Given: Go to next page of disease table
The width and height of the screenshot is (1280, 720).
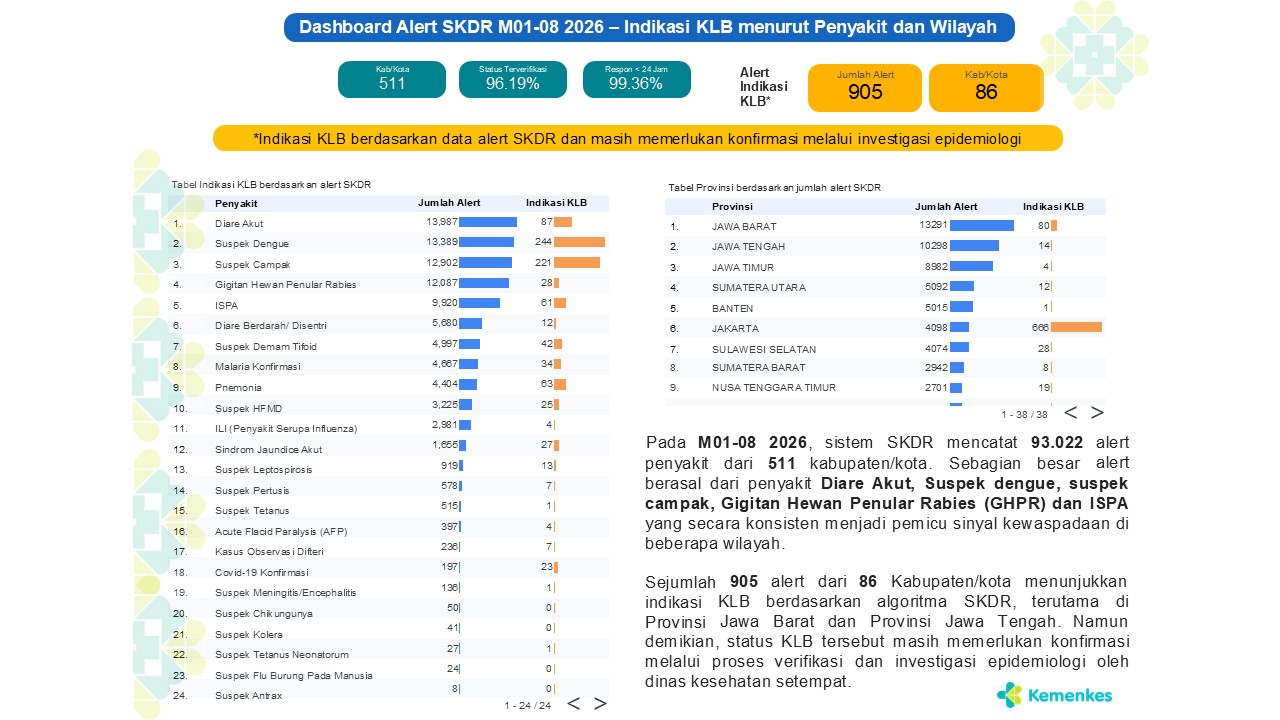Looking at the screenshot, I should click(x=600, y=704).
